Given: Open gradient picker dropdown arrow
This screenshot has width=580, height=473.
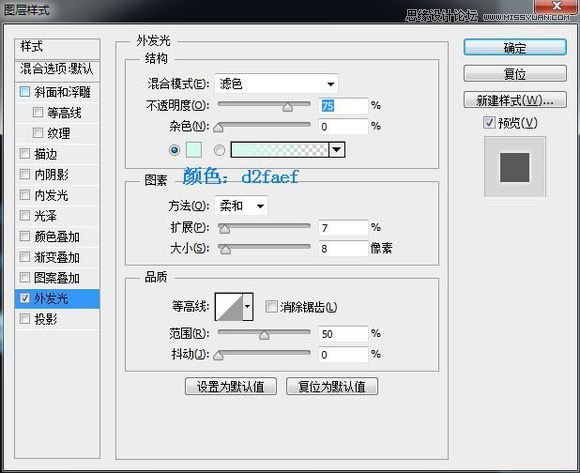Looking at the screenshot, I should click(x=337, y=150).
